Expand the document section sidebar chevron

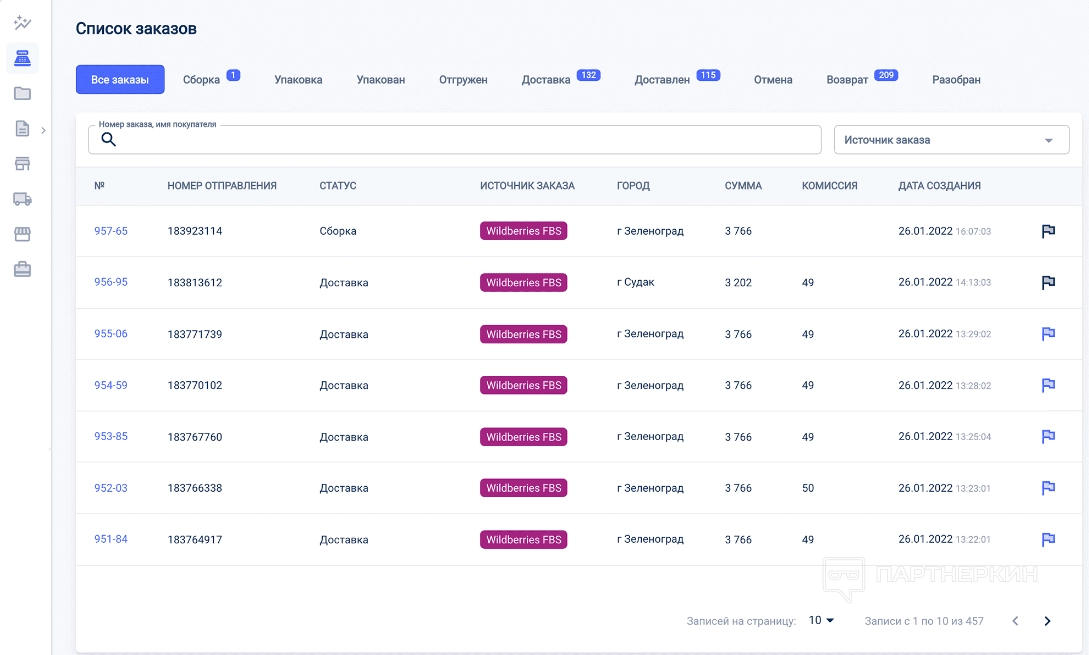(x=43, y=130)
